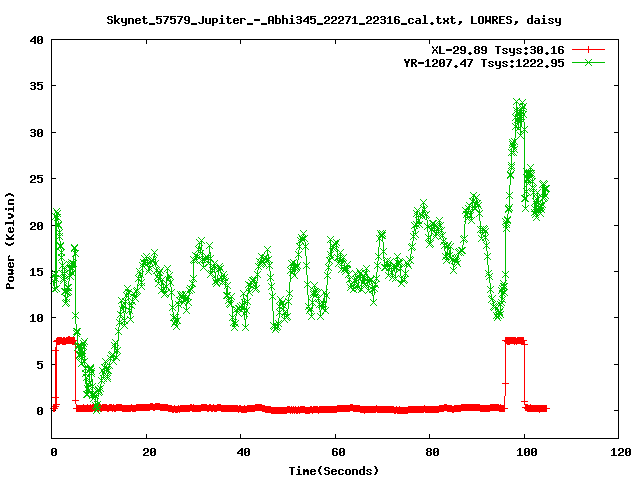Click the 100 tick label on x-axis
This screenshot has height=480, width=640.
point(524,452)
